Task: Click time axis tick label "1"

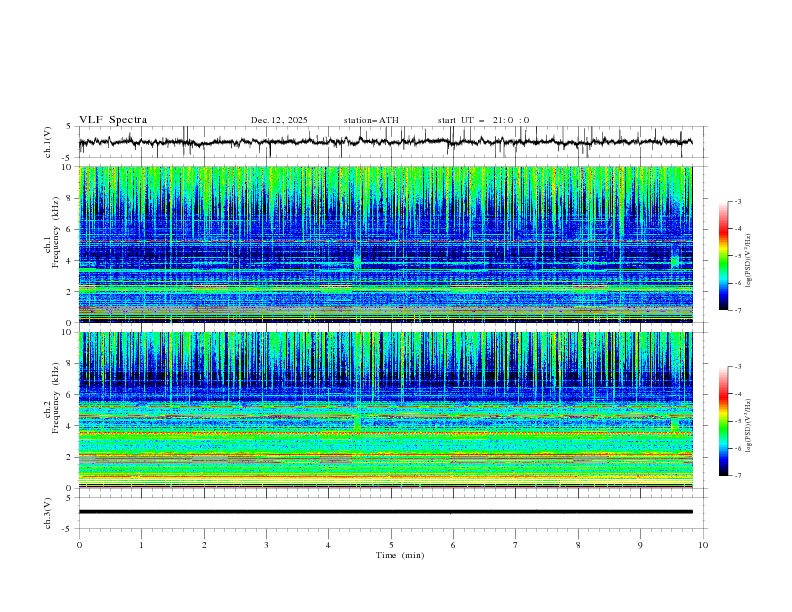Action: 141,545
